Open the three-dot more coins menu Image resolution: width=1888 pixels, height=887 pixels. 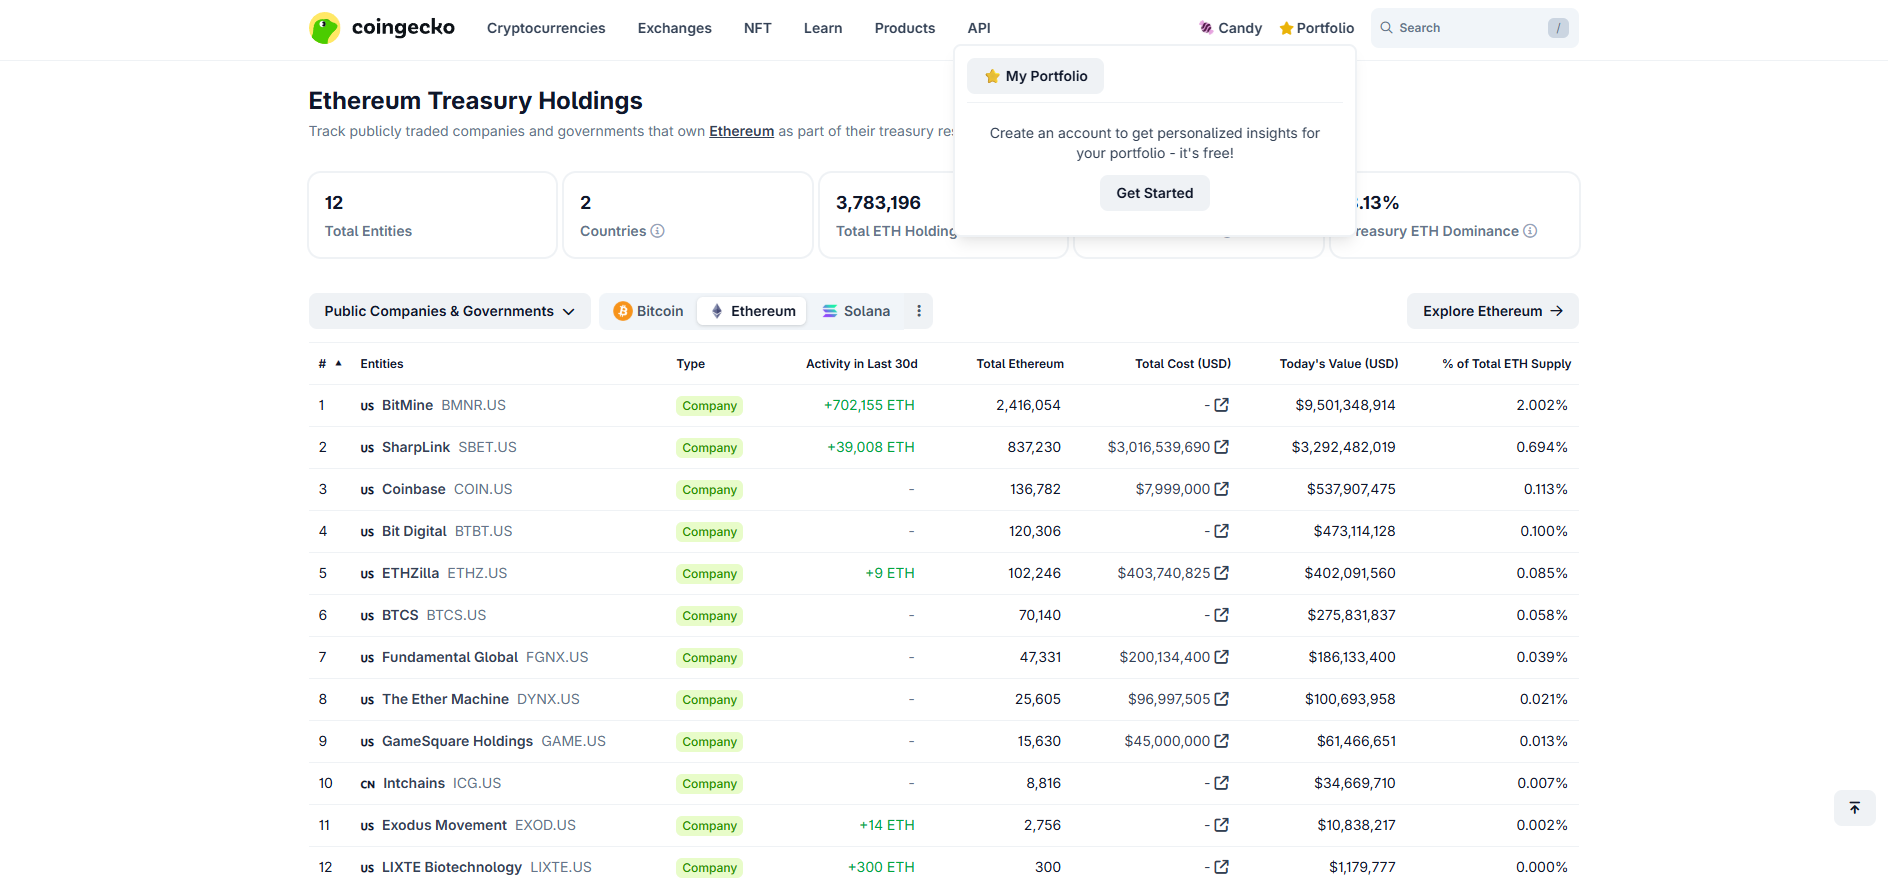click(919, 311)
